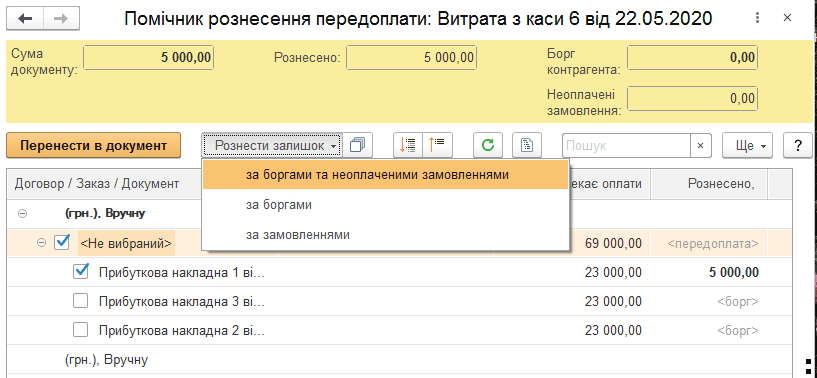This screenshot has width=817, height=378.
Task: Select the Прибуткова накладна 2 row text
Action: (x=182, y=331)
